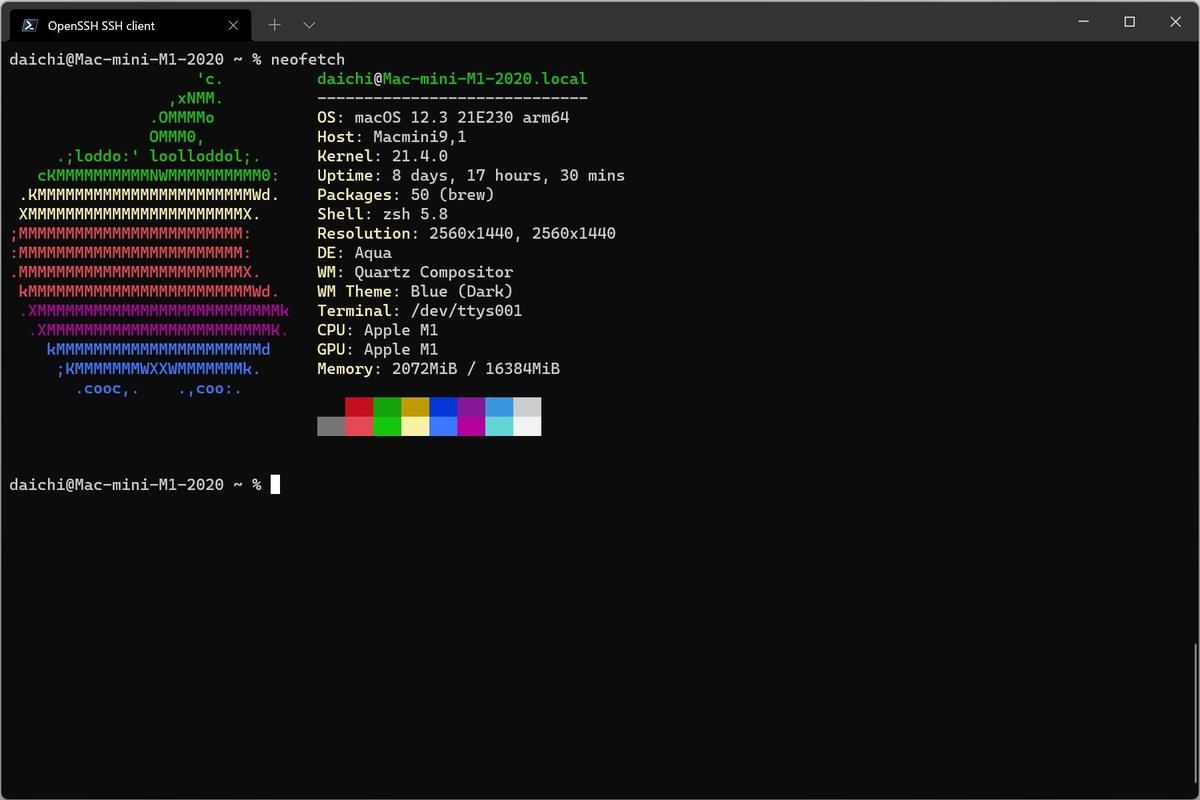Click the 'Kernel: 21.4.0' line
1200x800 pixels.
tap(382, 156)
